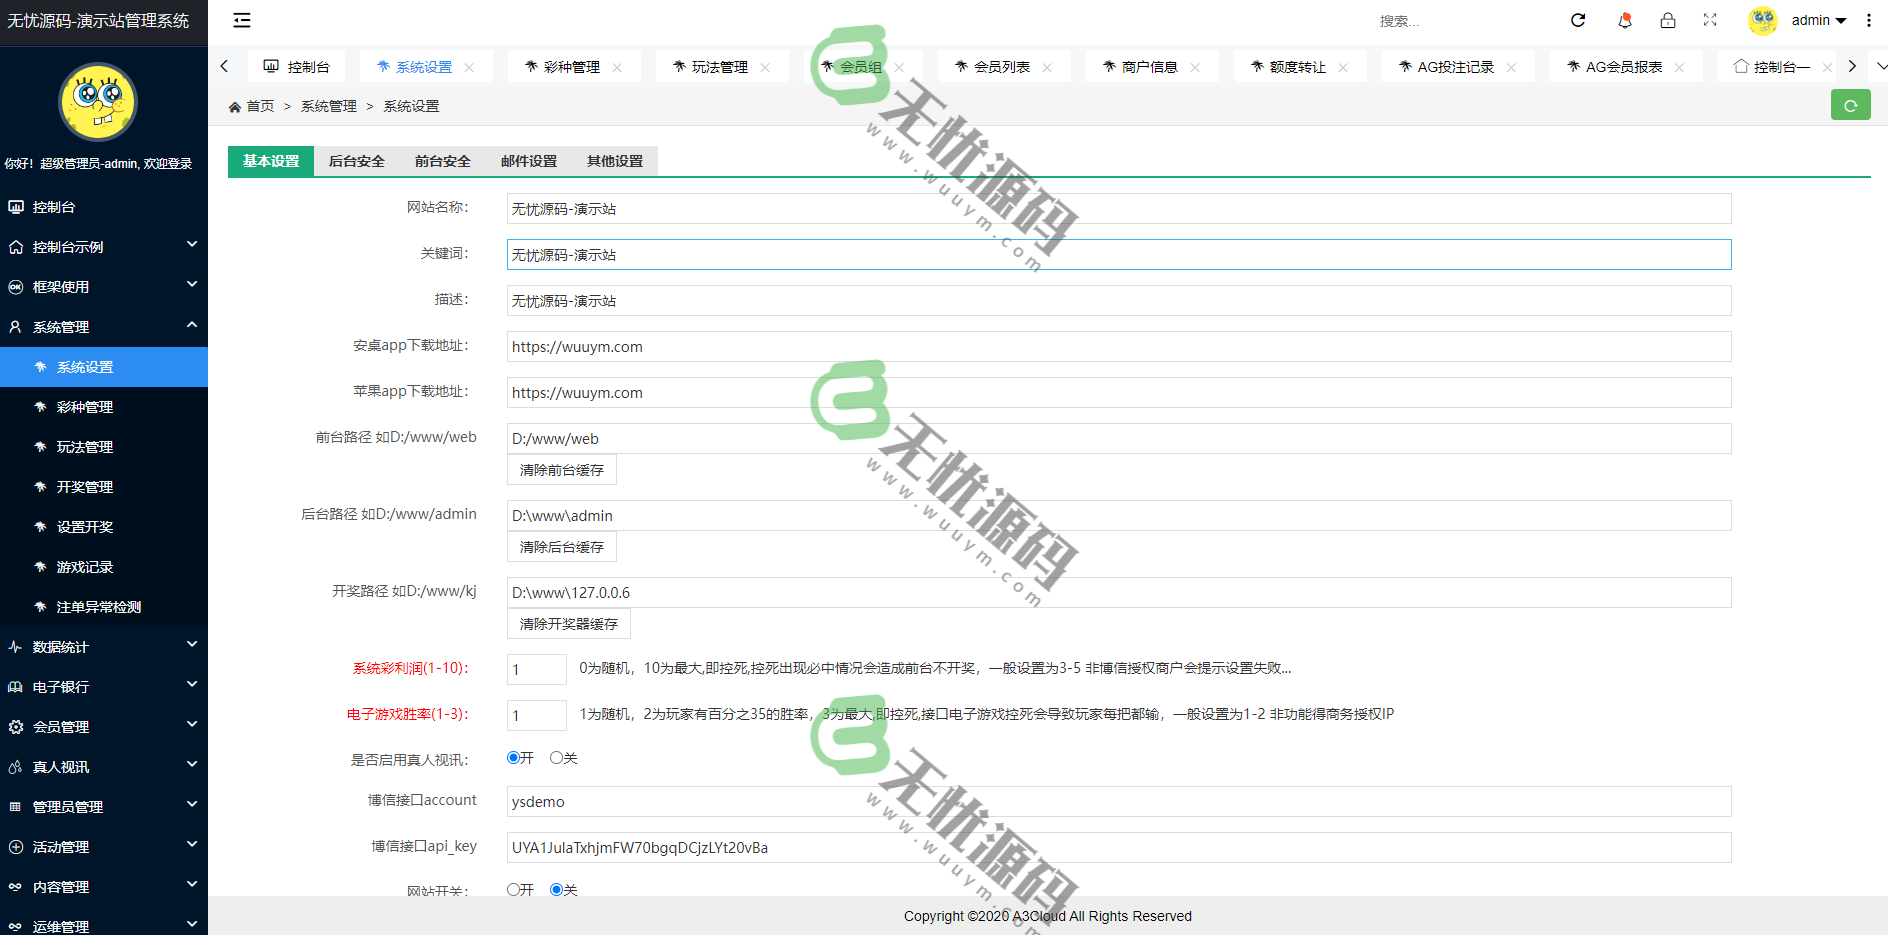
Task: Click the home icon in the breadcrumb
Action: pos(235,105)
